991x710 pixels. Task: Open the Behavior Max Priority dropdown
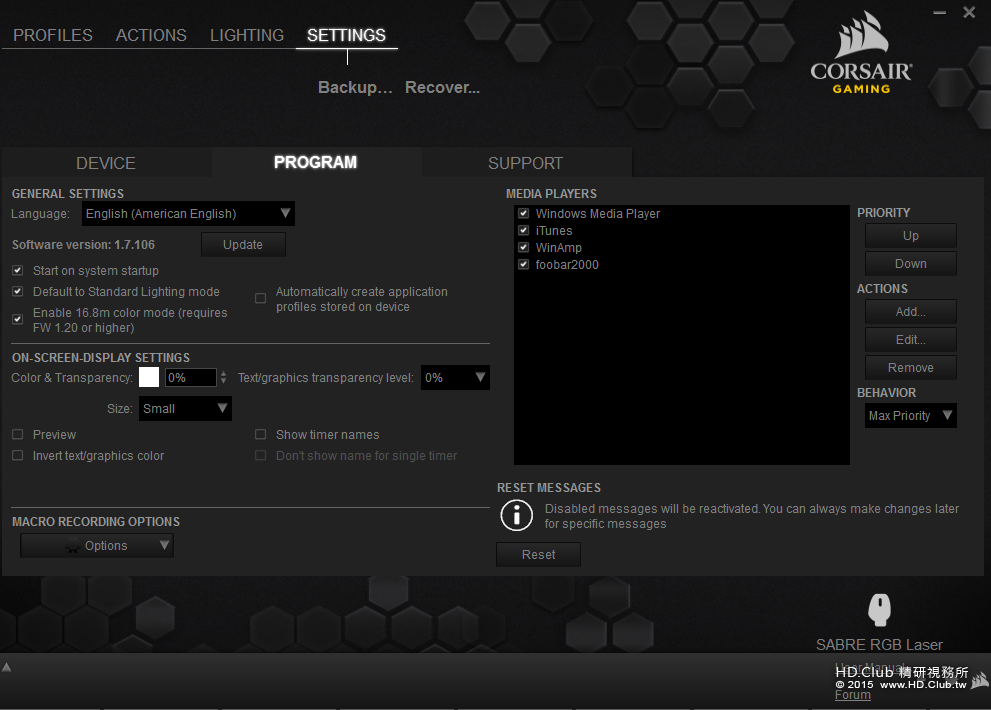pyautogui.click(x=910, y=415)
